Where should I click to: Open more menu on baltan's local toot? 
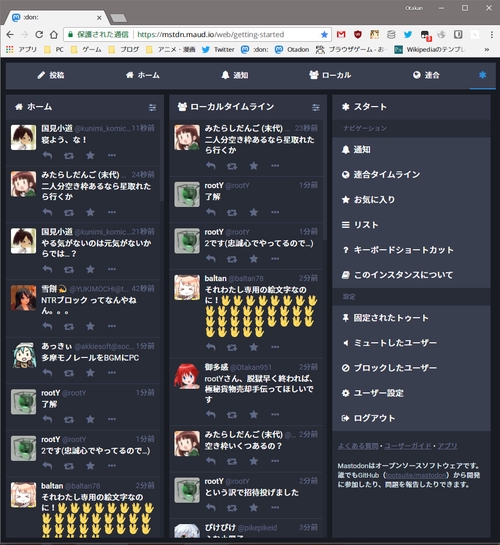[x=275, y=347]
